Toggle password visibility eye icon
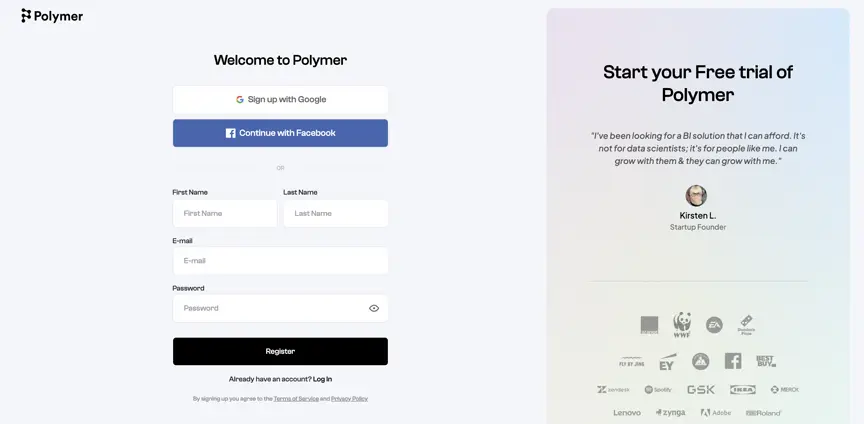 (374, 308)
